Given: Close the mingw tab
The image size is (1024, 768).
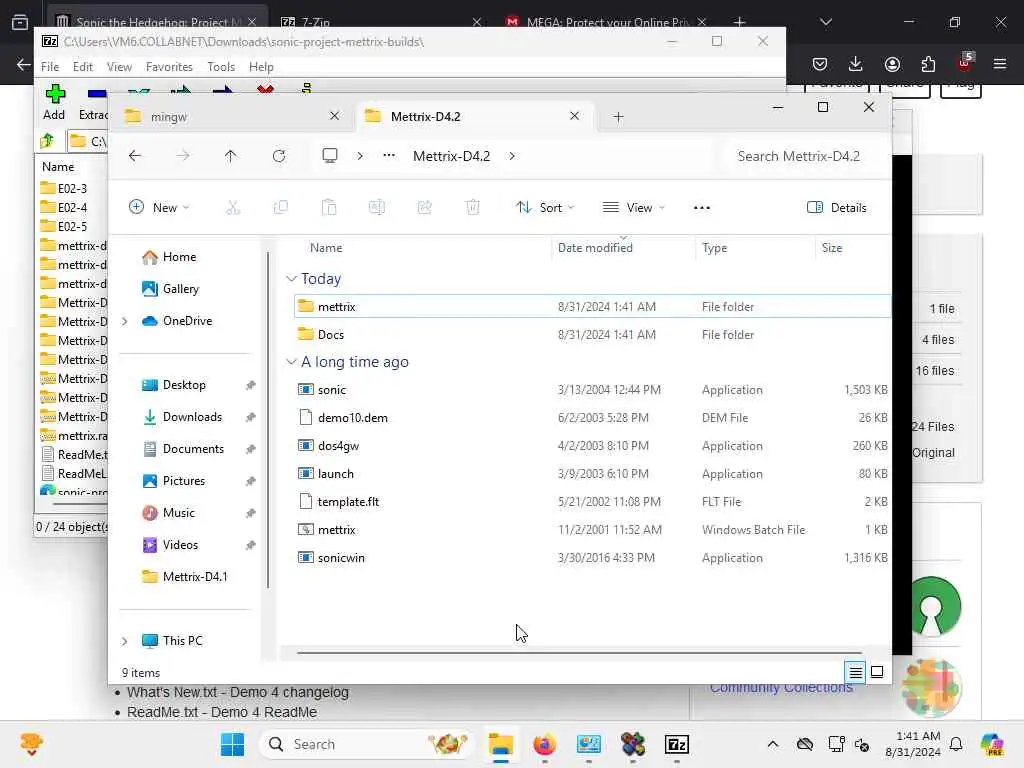Looking at the screenshot, I should pyautogui.click(x=334, y=116).
